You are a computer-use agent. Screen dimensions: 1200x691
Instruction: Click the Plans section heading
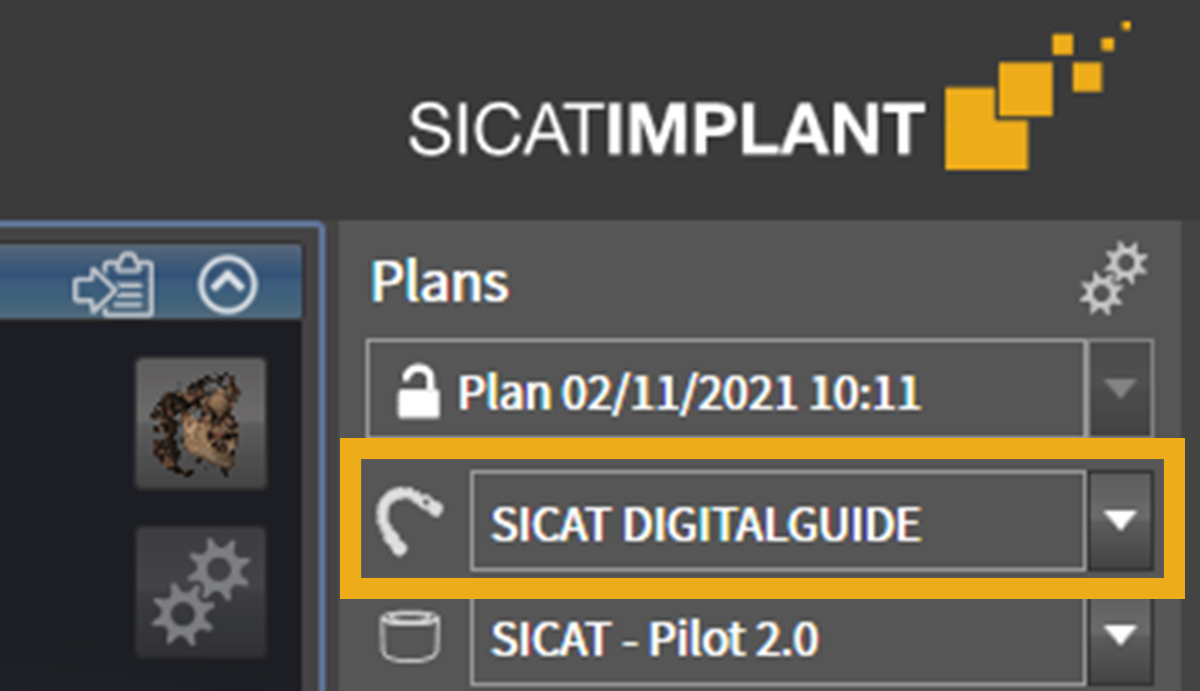click(x=439, y=283)
